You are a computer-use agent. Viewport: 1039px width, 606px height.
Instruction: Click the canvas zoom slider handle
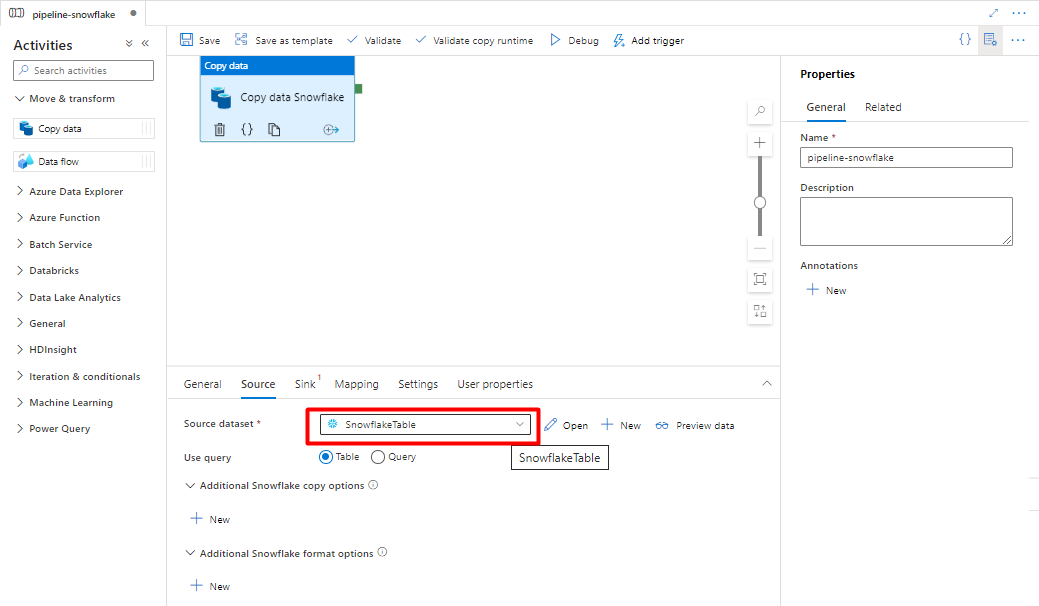pos(760,203)
